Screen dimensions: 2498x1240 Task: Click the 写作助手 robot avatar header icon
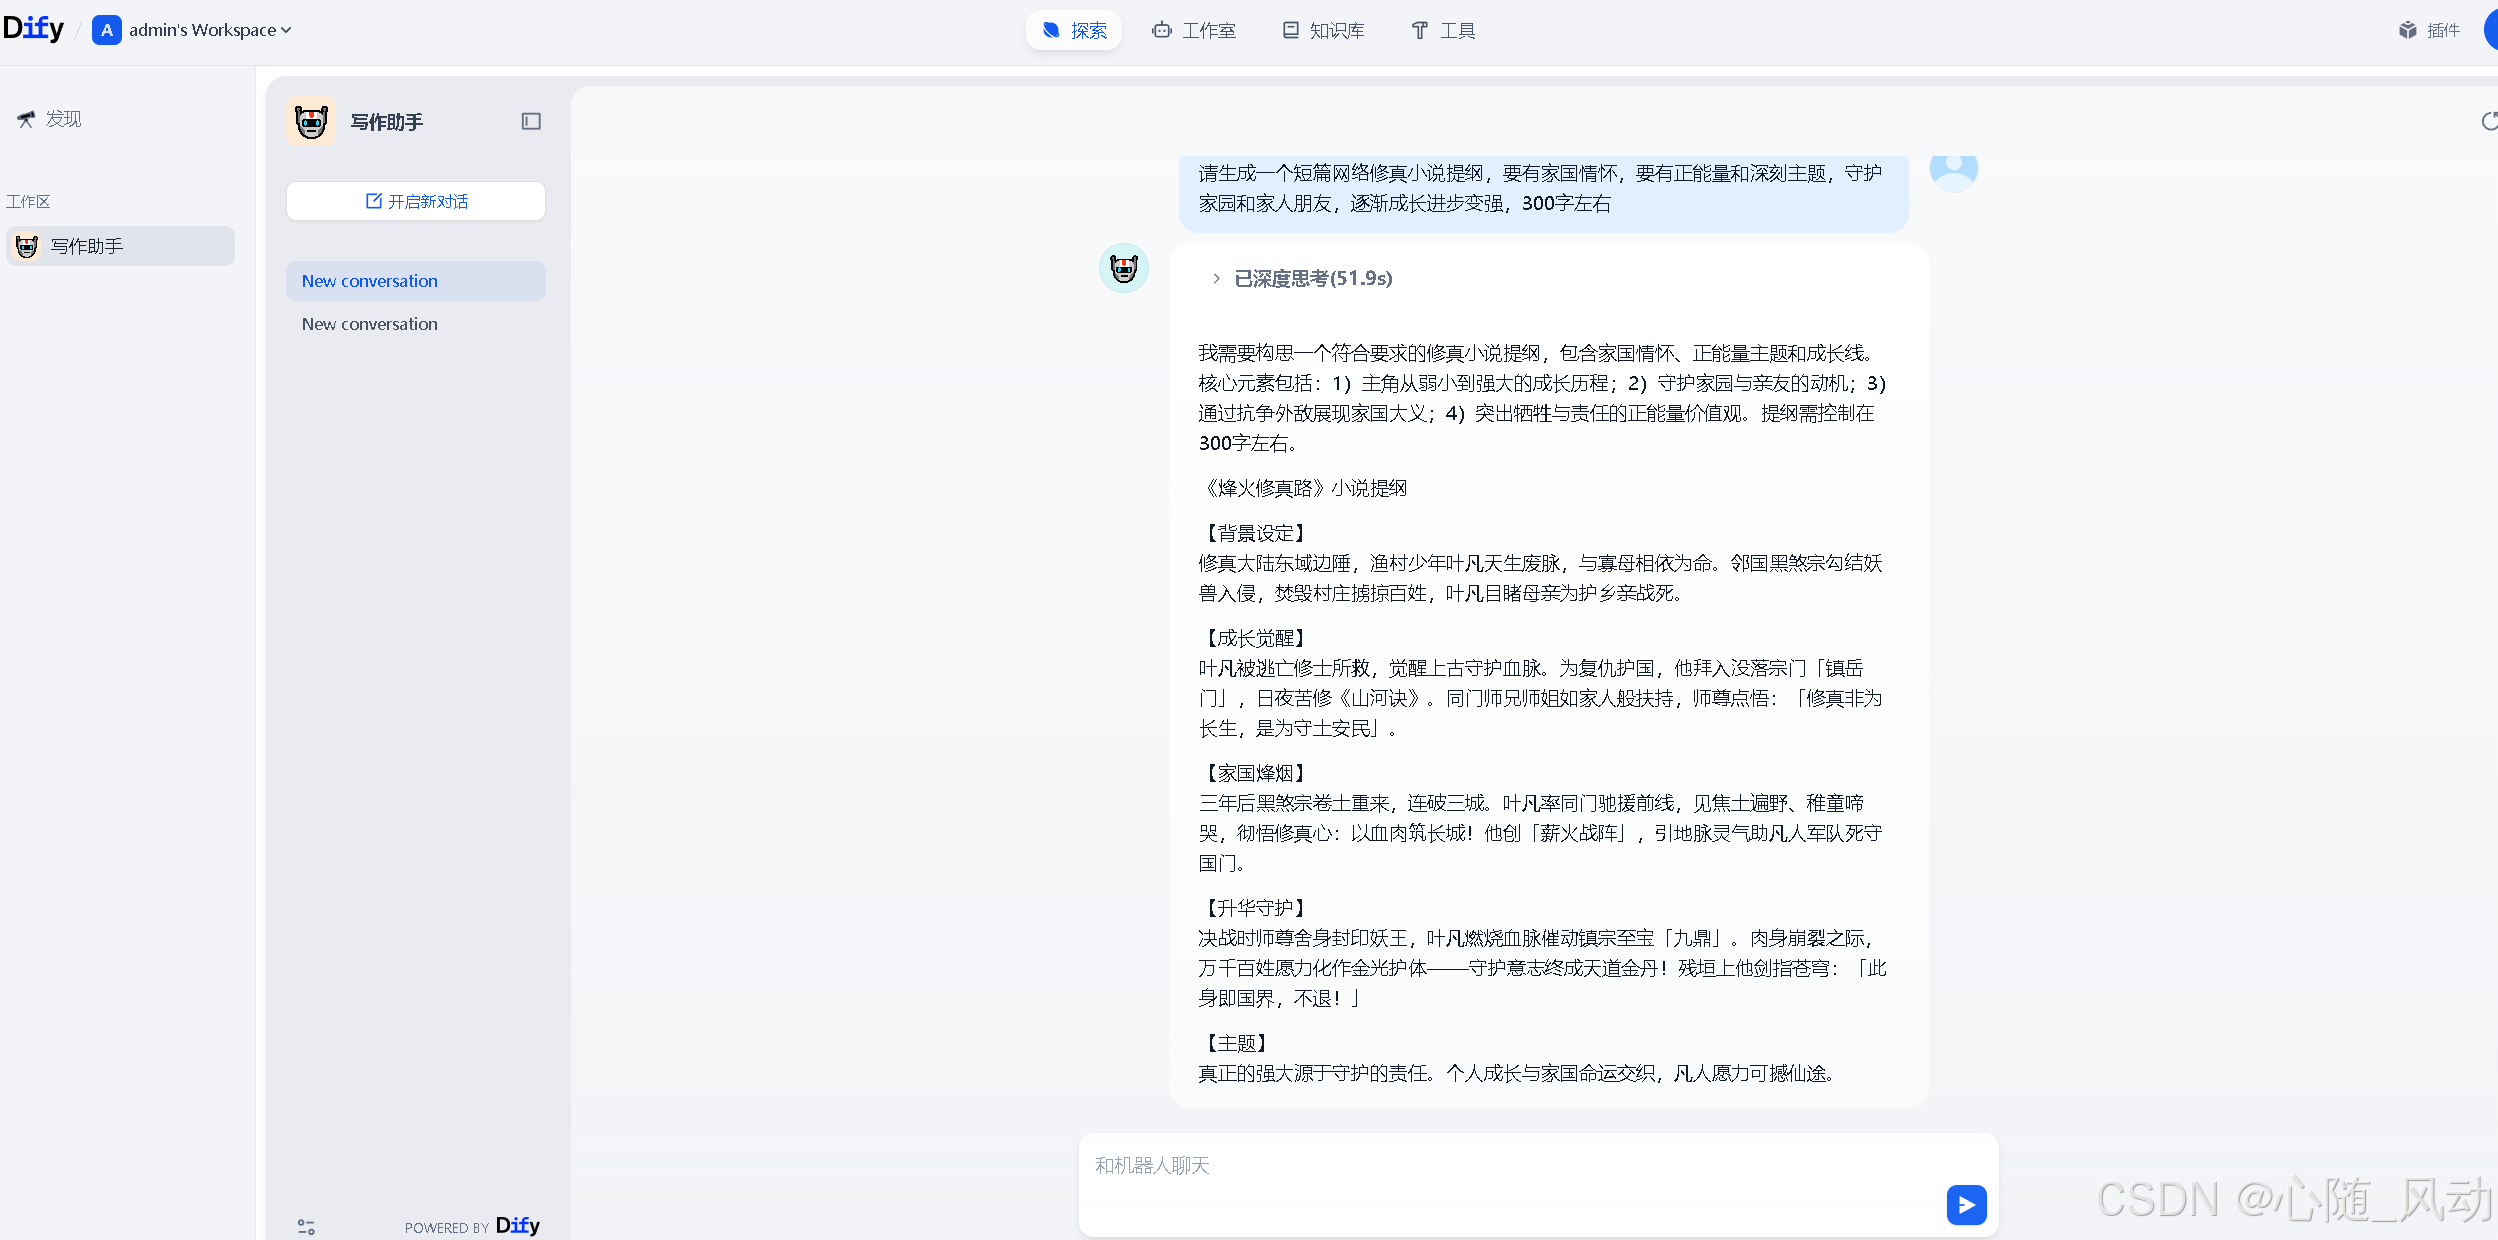pos(311,122)
